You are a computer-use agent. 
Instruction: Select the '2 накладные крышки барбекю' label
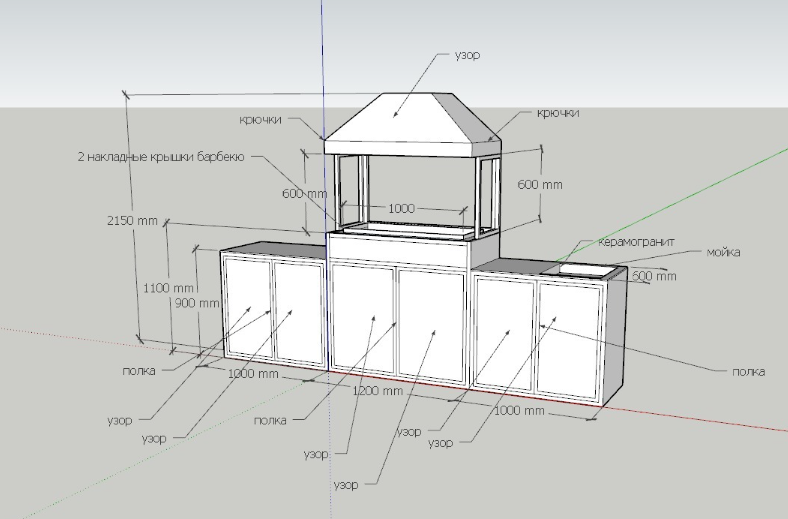[x=161, y=157]
